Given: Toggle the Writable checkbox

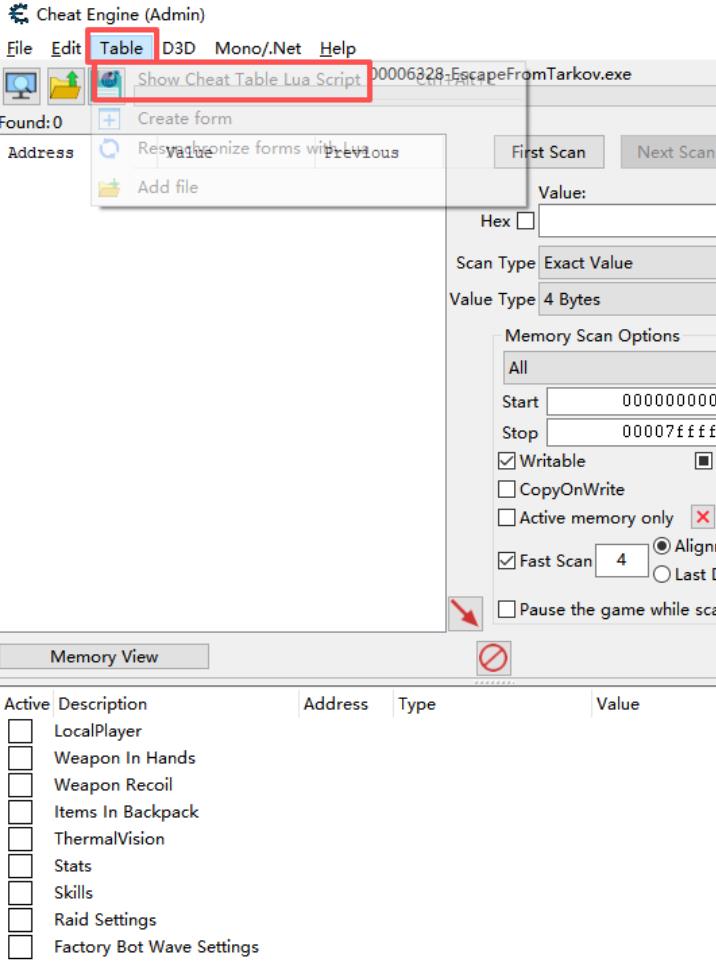Looking at the screenshot, I should 507,461.
